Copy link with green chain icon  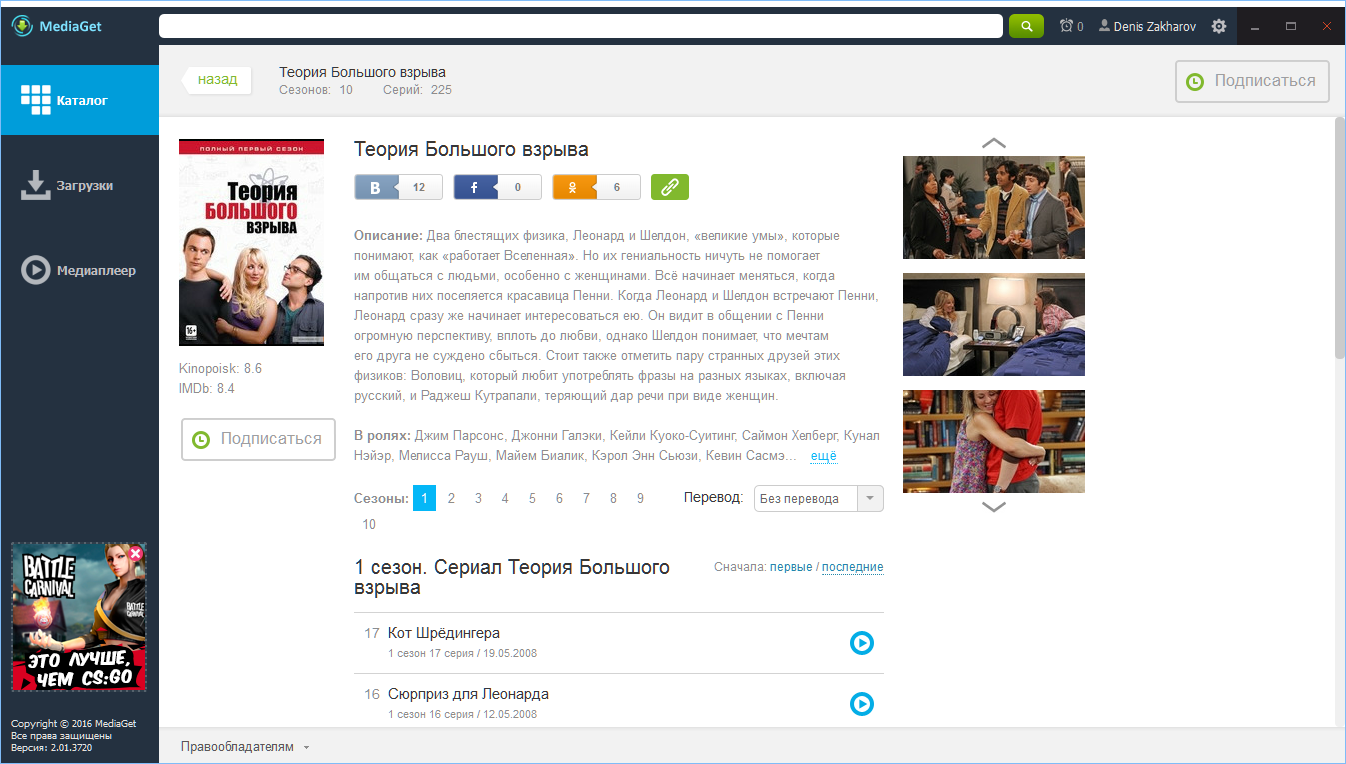670,187
